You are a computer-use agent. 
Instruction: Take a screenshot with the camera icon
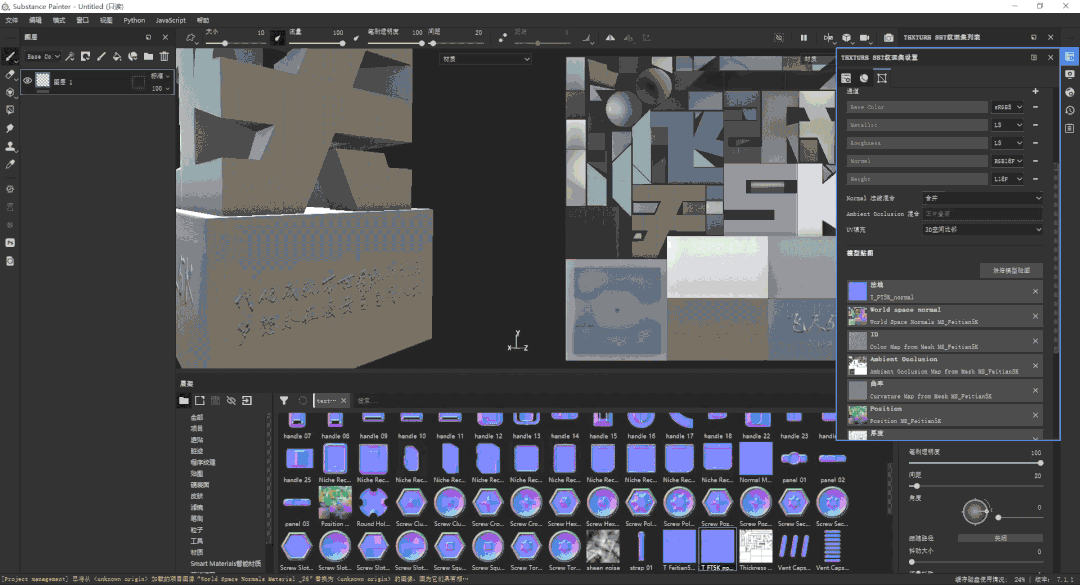click(x=889, y=38)
